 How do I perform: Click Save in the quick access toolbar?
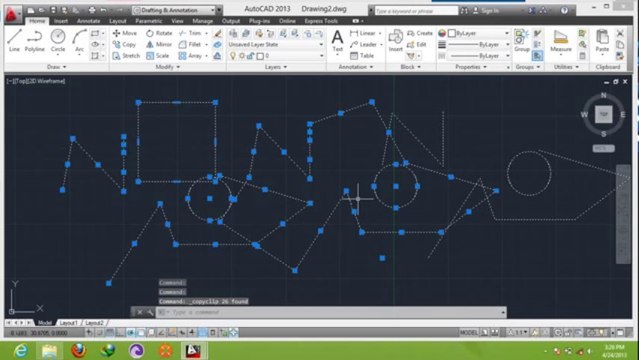coord(54,10)
